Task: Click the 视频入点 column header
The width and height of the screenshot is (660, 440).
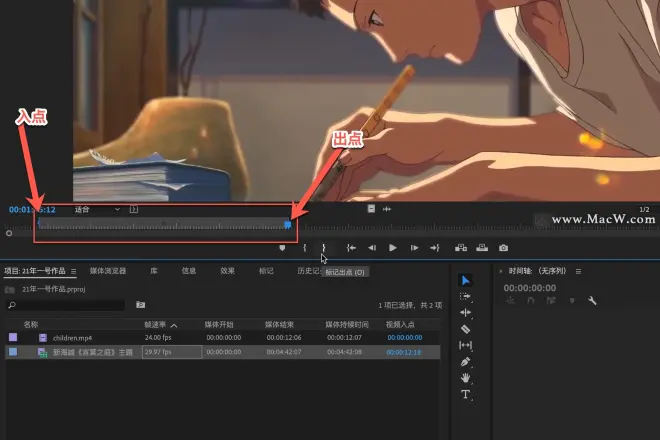Action: 400,325
